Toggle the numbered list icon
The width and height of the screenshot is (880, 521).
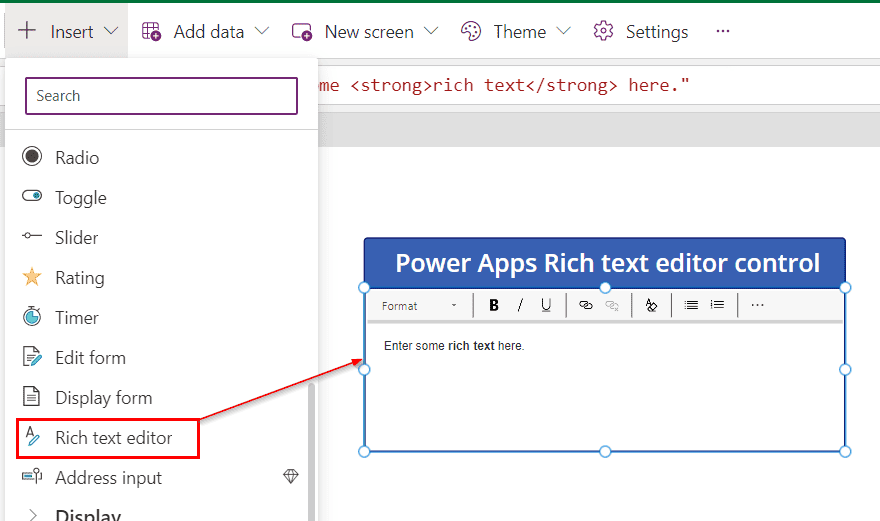(x=717, y=305)
